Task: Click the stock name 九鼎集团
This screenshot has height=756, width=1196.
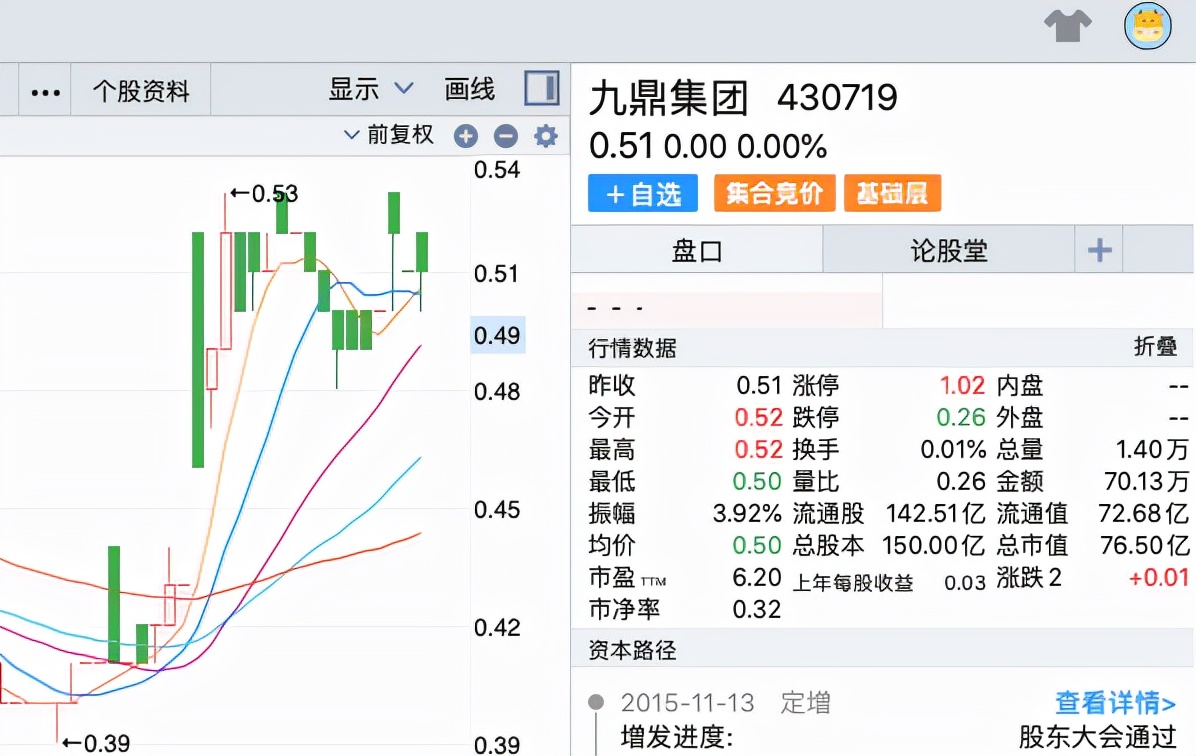Action: (x=669, y=98)
